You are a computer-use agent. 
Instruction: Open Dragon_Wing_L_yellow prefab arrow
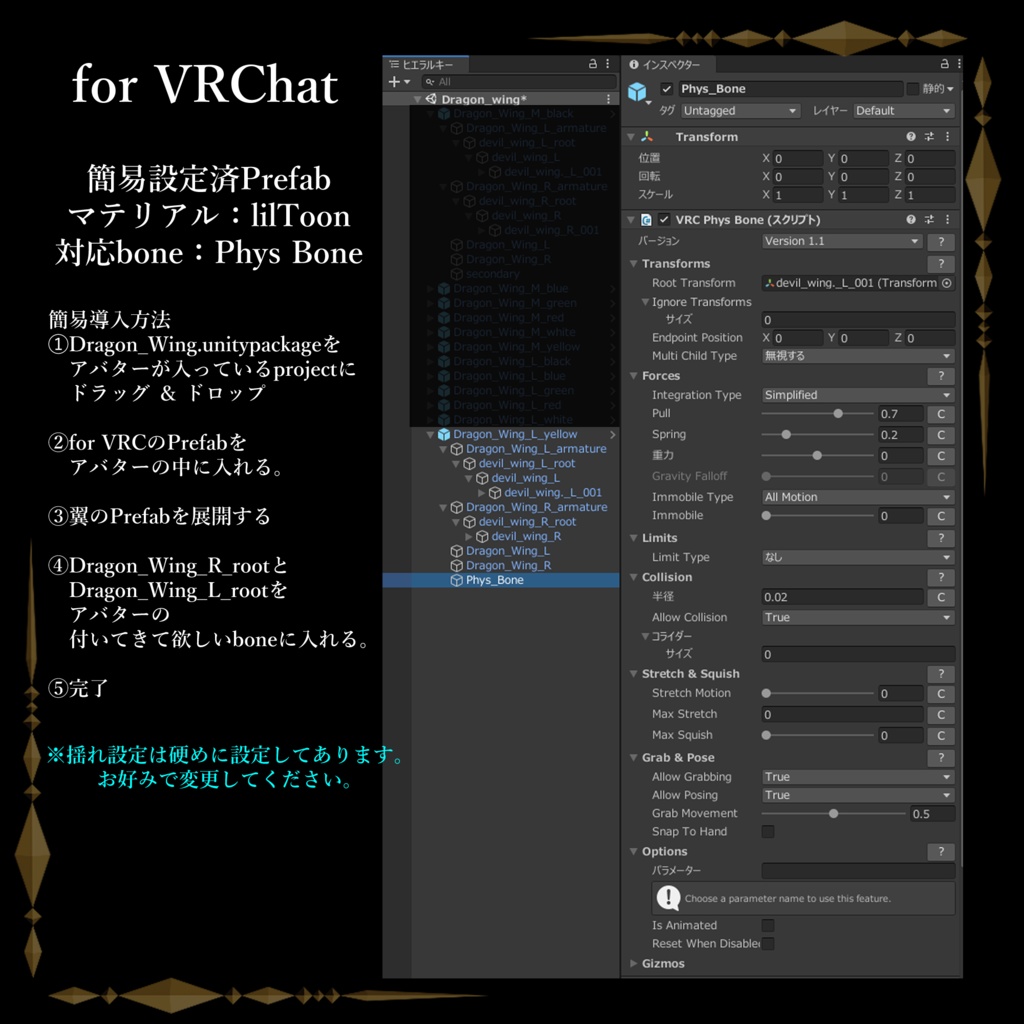coord(613,434)
